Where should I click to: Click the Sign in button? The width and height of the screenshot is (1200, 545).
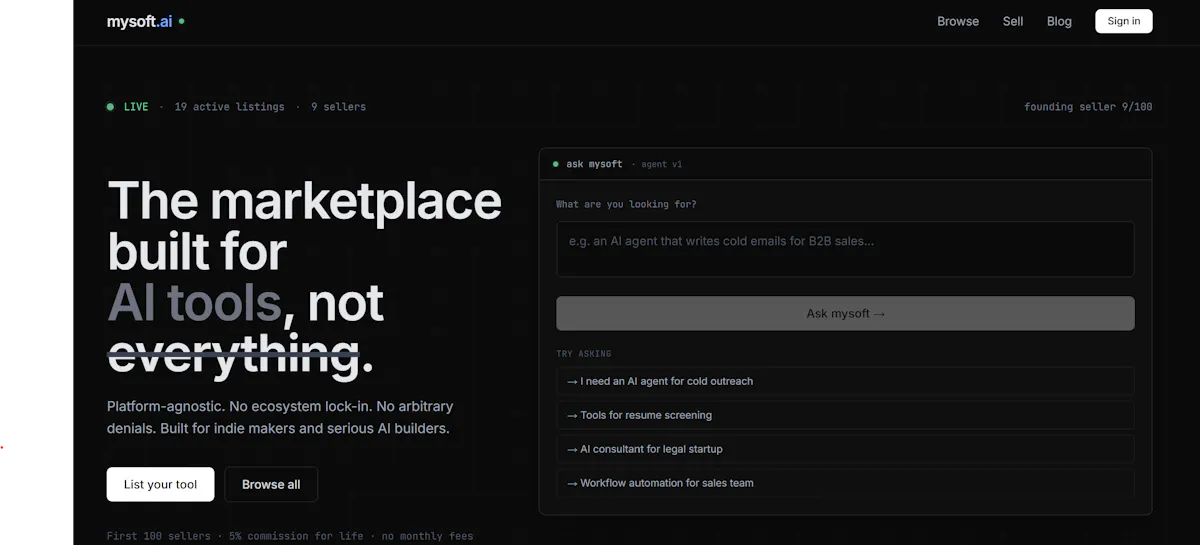pos(1124,21)
